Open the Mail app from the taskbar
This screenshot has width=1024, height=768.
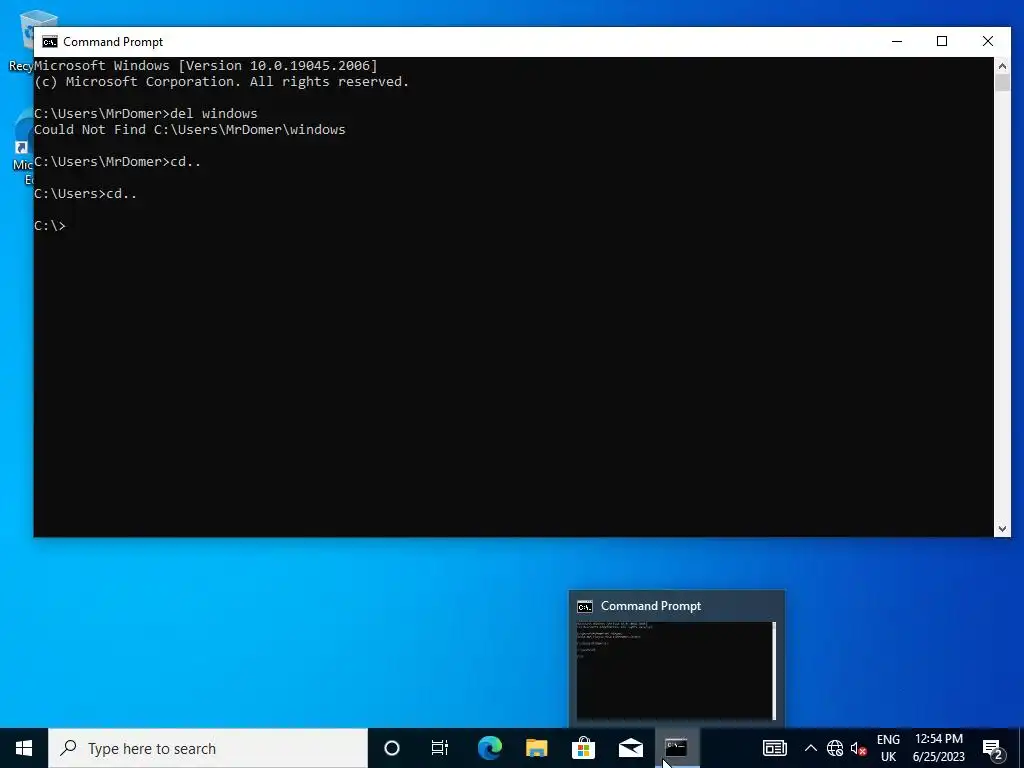click(630, 748)
